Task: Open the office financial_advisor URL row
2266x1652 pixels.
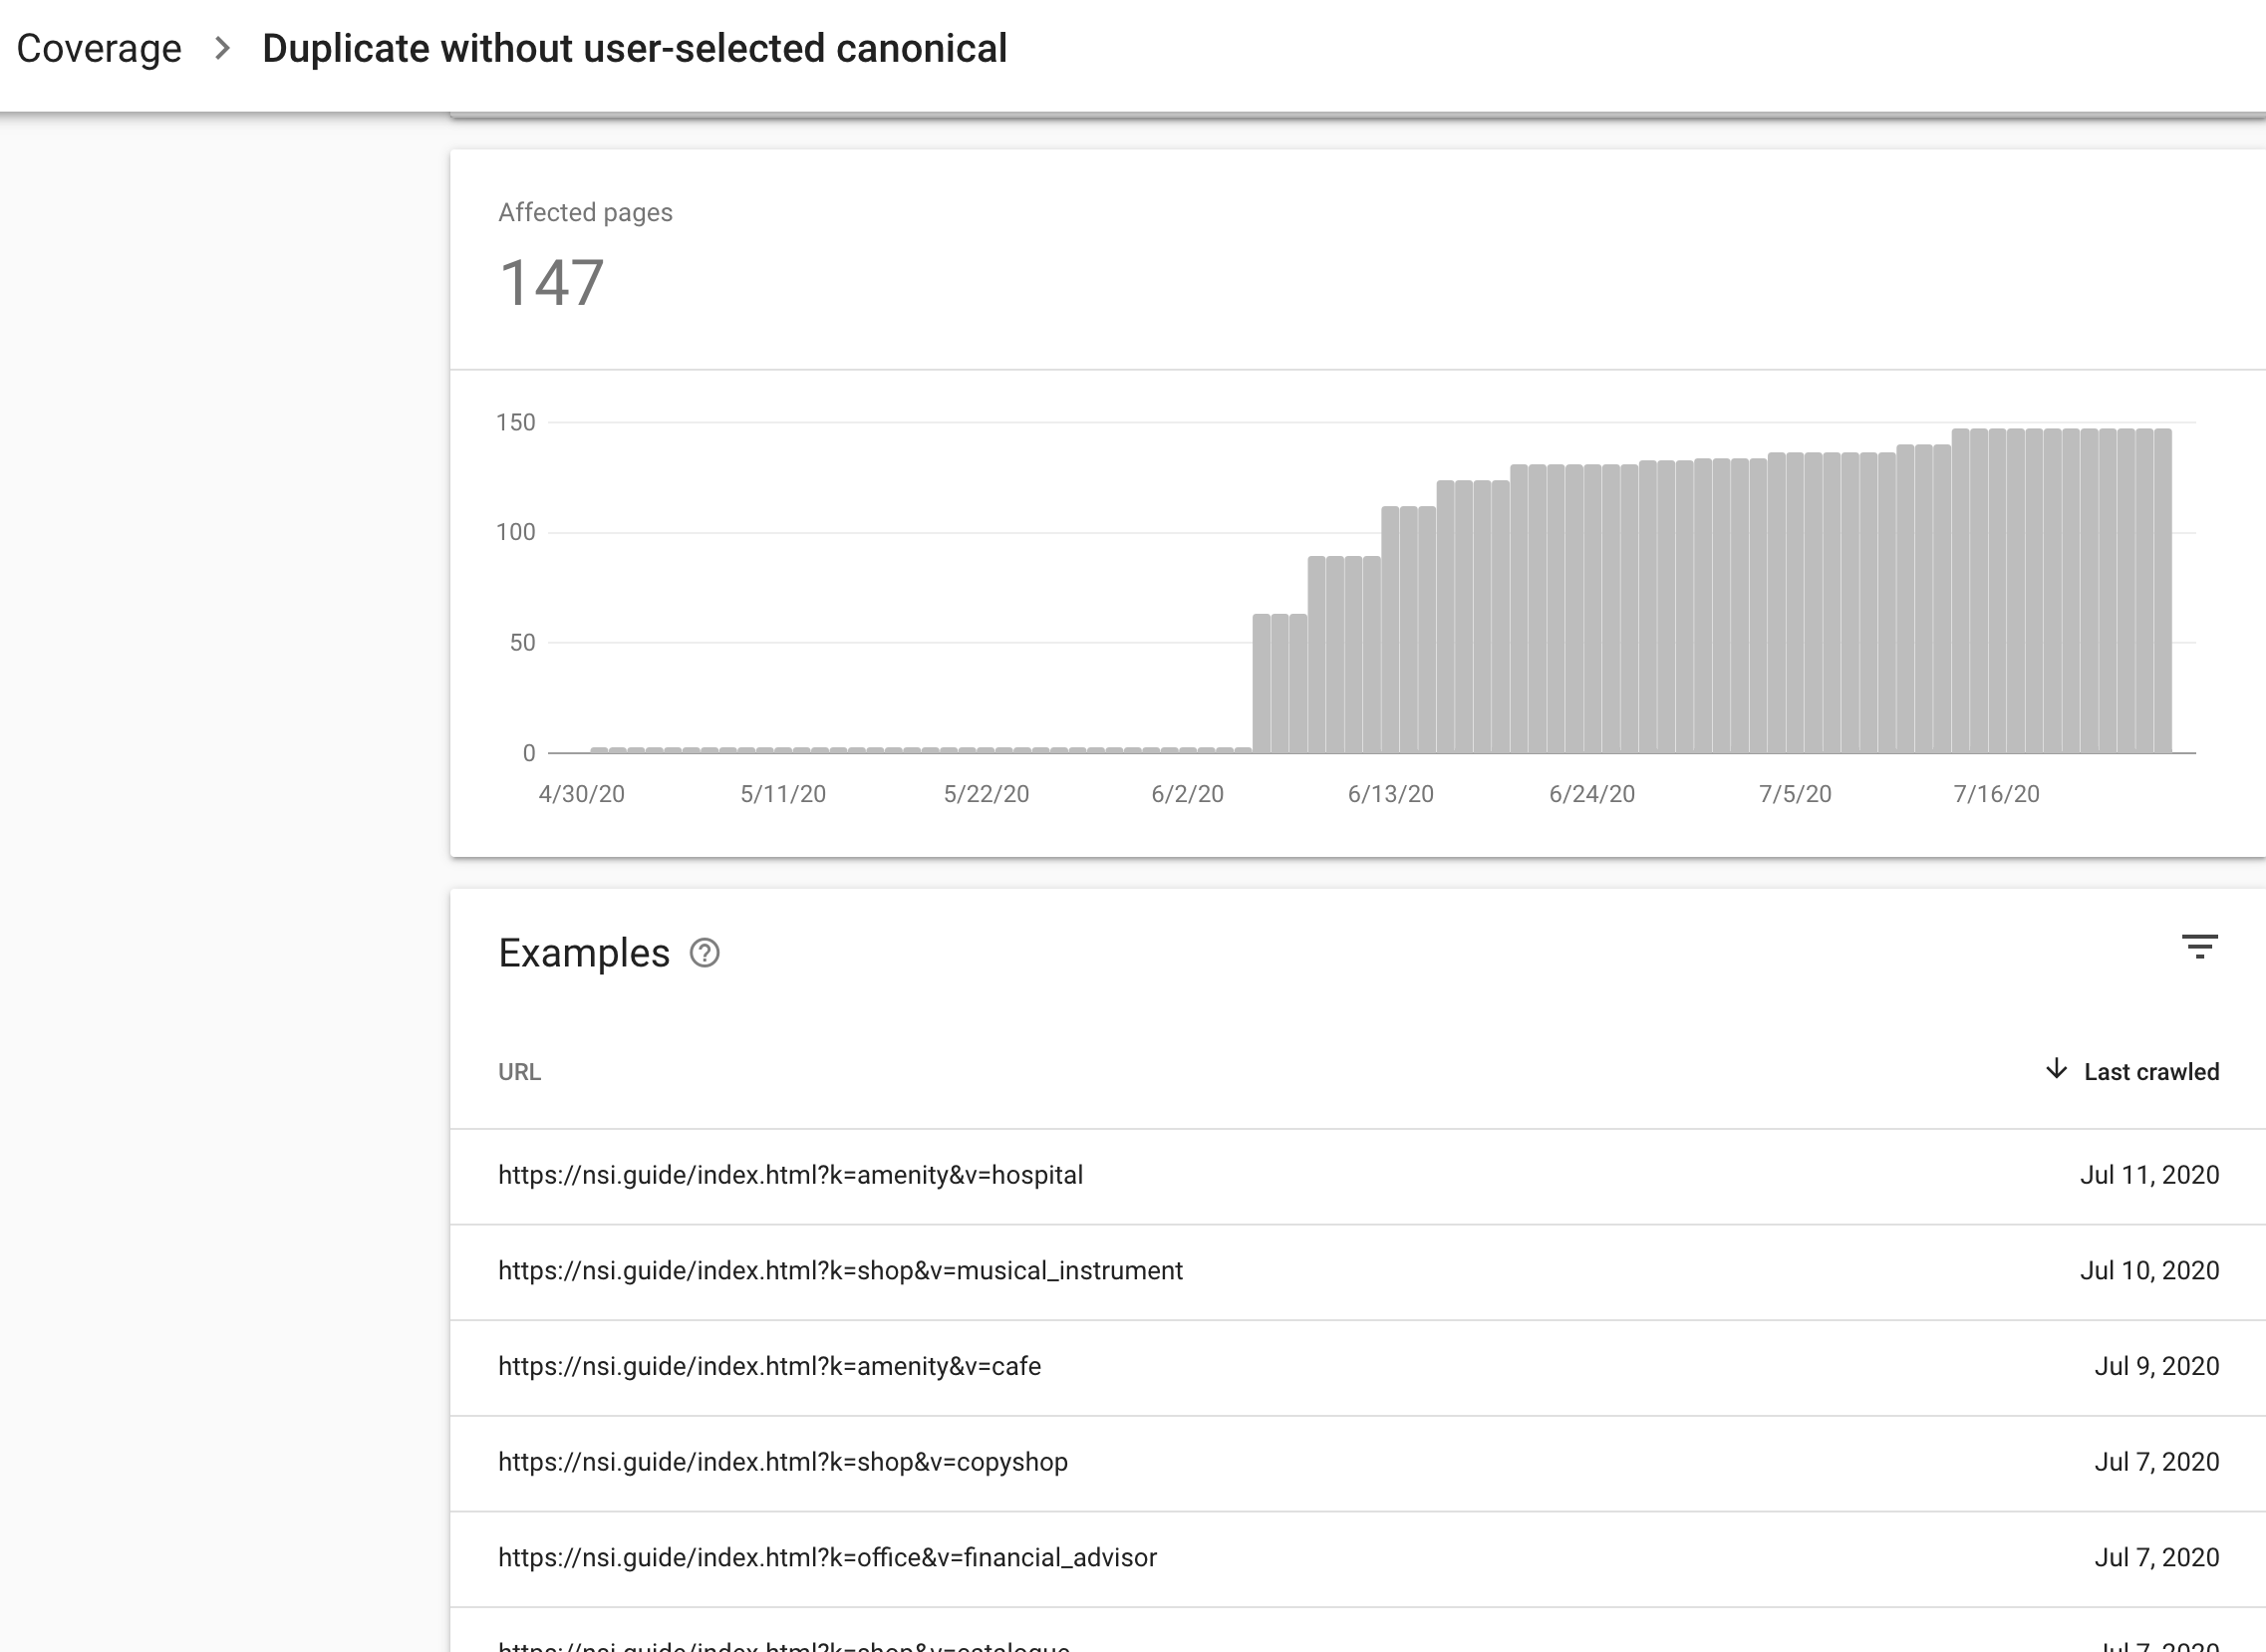Action: pos(827,1558)
